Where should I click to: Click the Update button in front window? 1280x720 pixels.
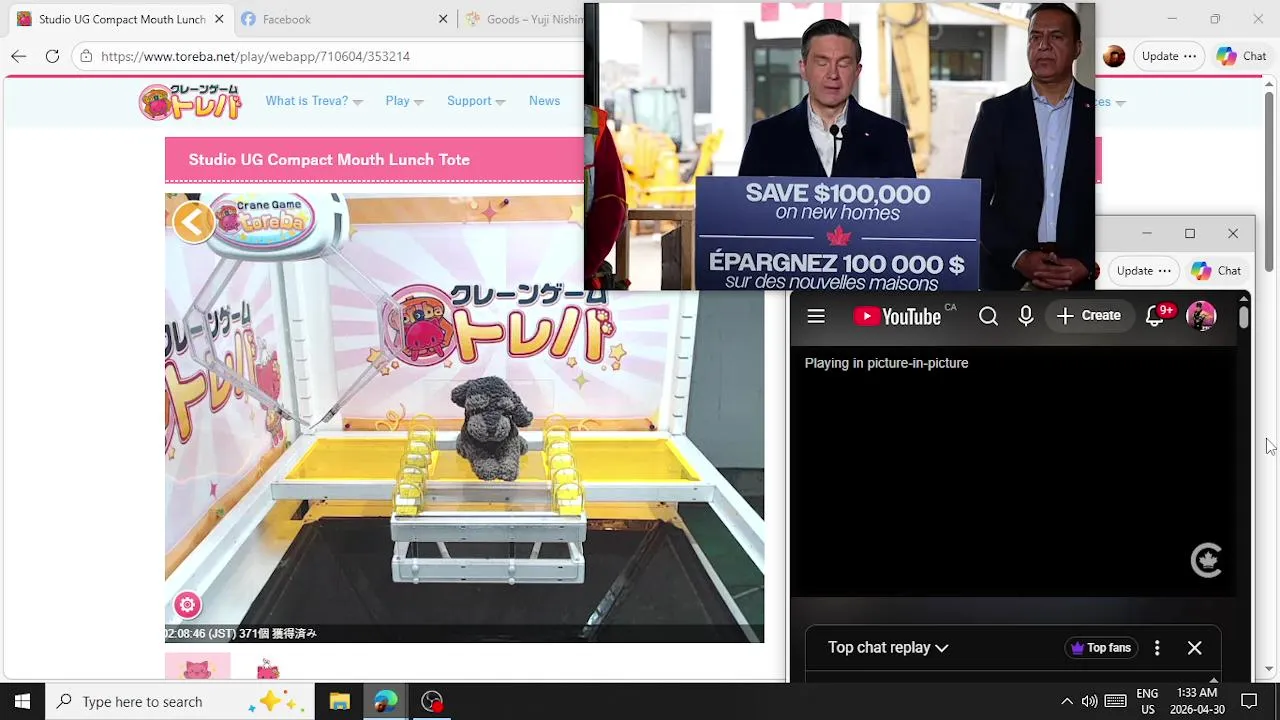click(1169, 56)
